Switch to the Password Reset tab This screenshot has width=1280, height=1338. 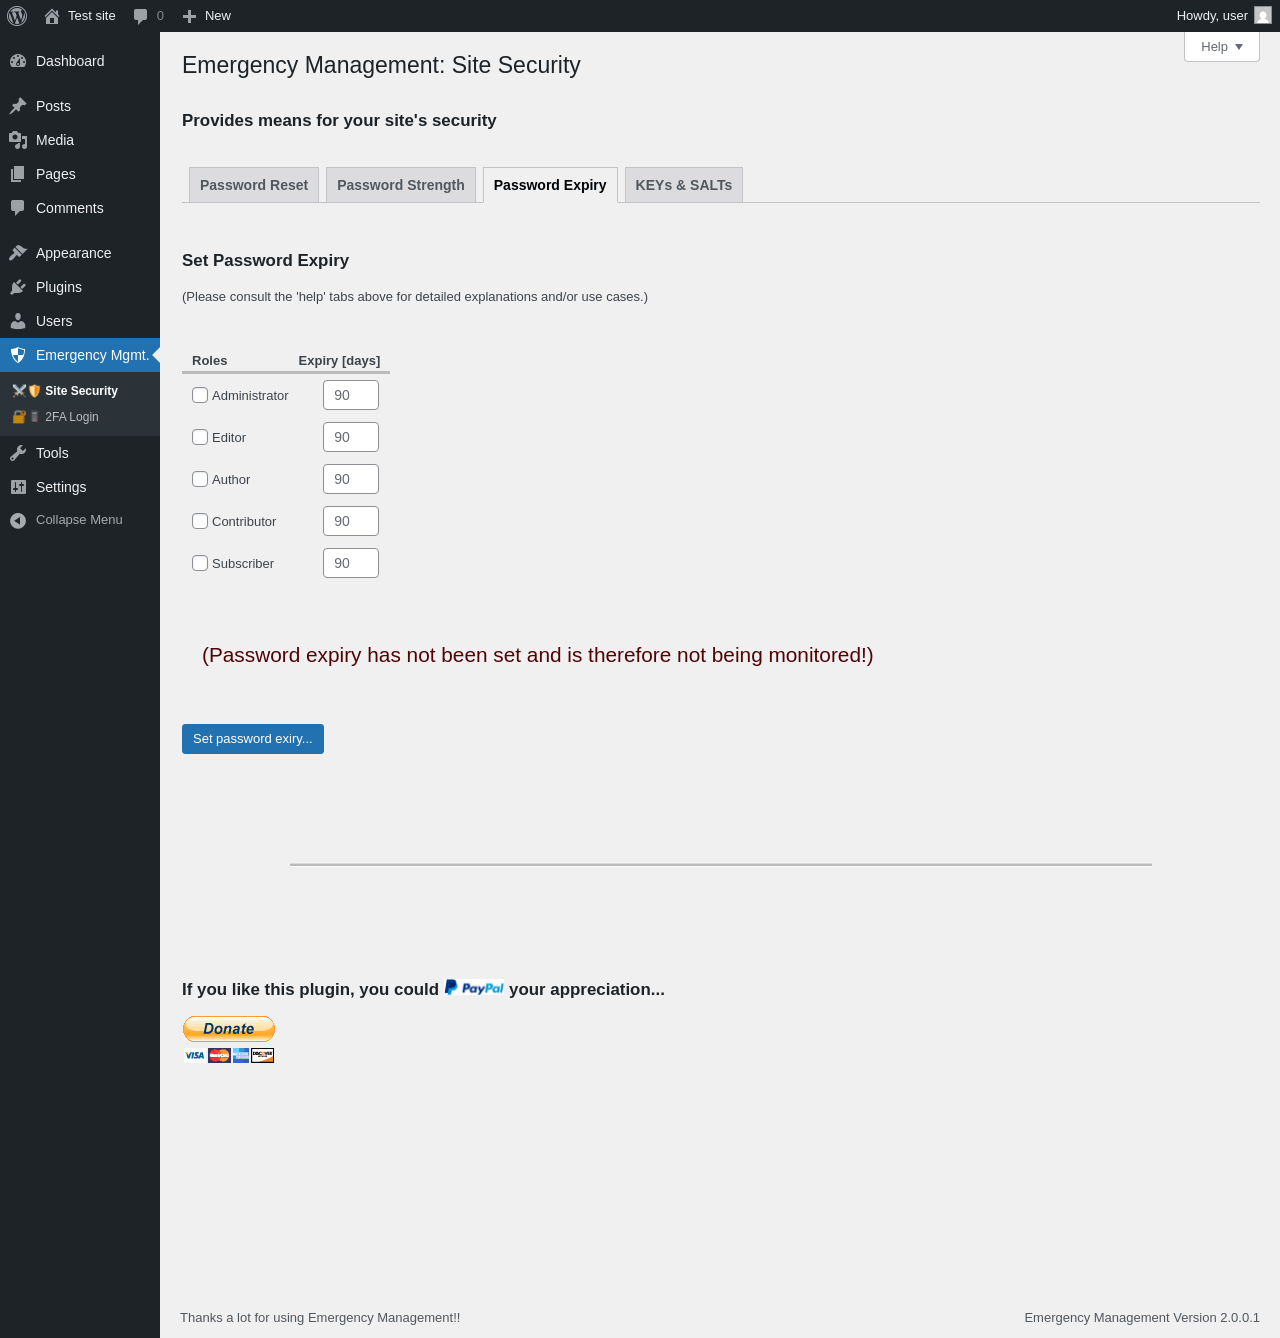[254, 185]
